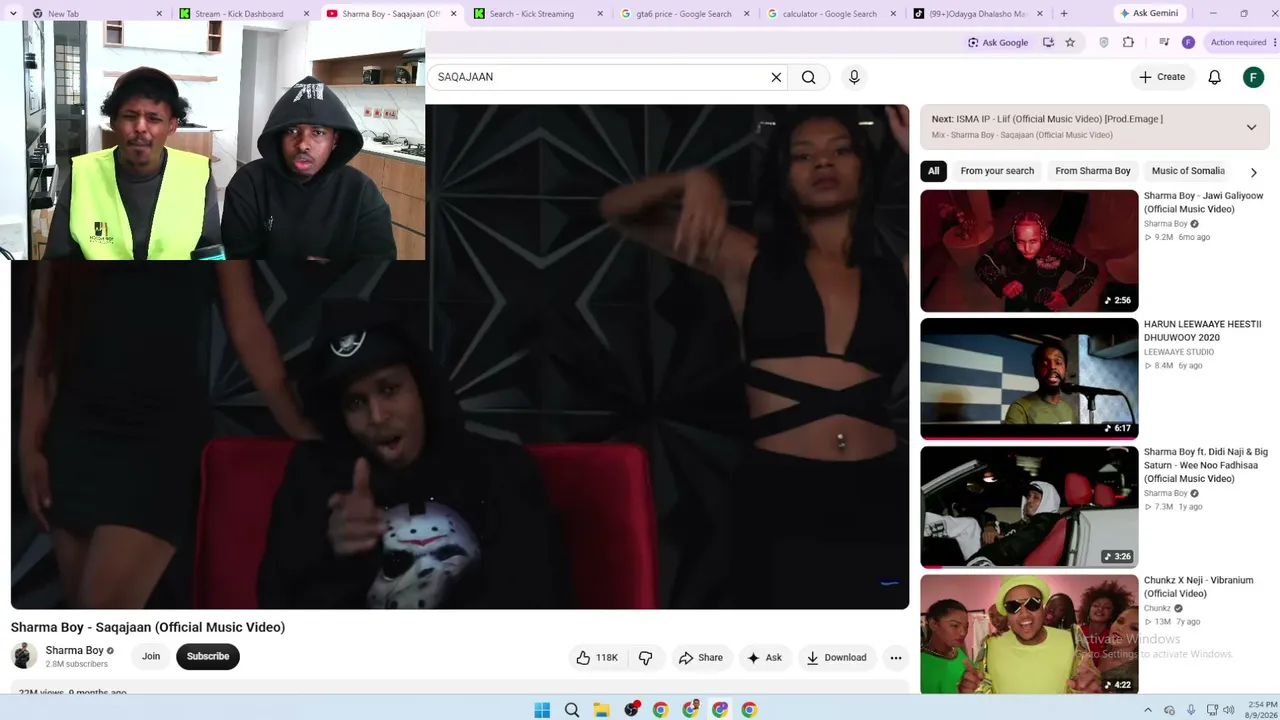Show hidden system tray icons
Screen dimensions: 1280x720
pos(1148,710)
